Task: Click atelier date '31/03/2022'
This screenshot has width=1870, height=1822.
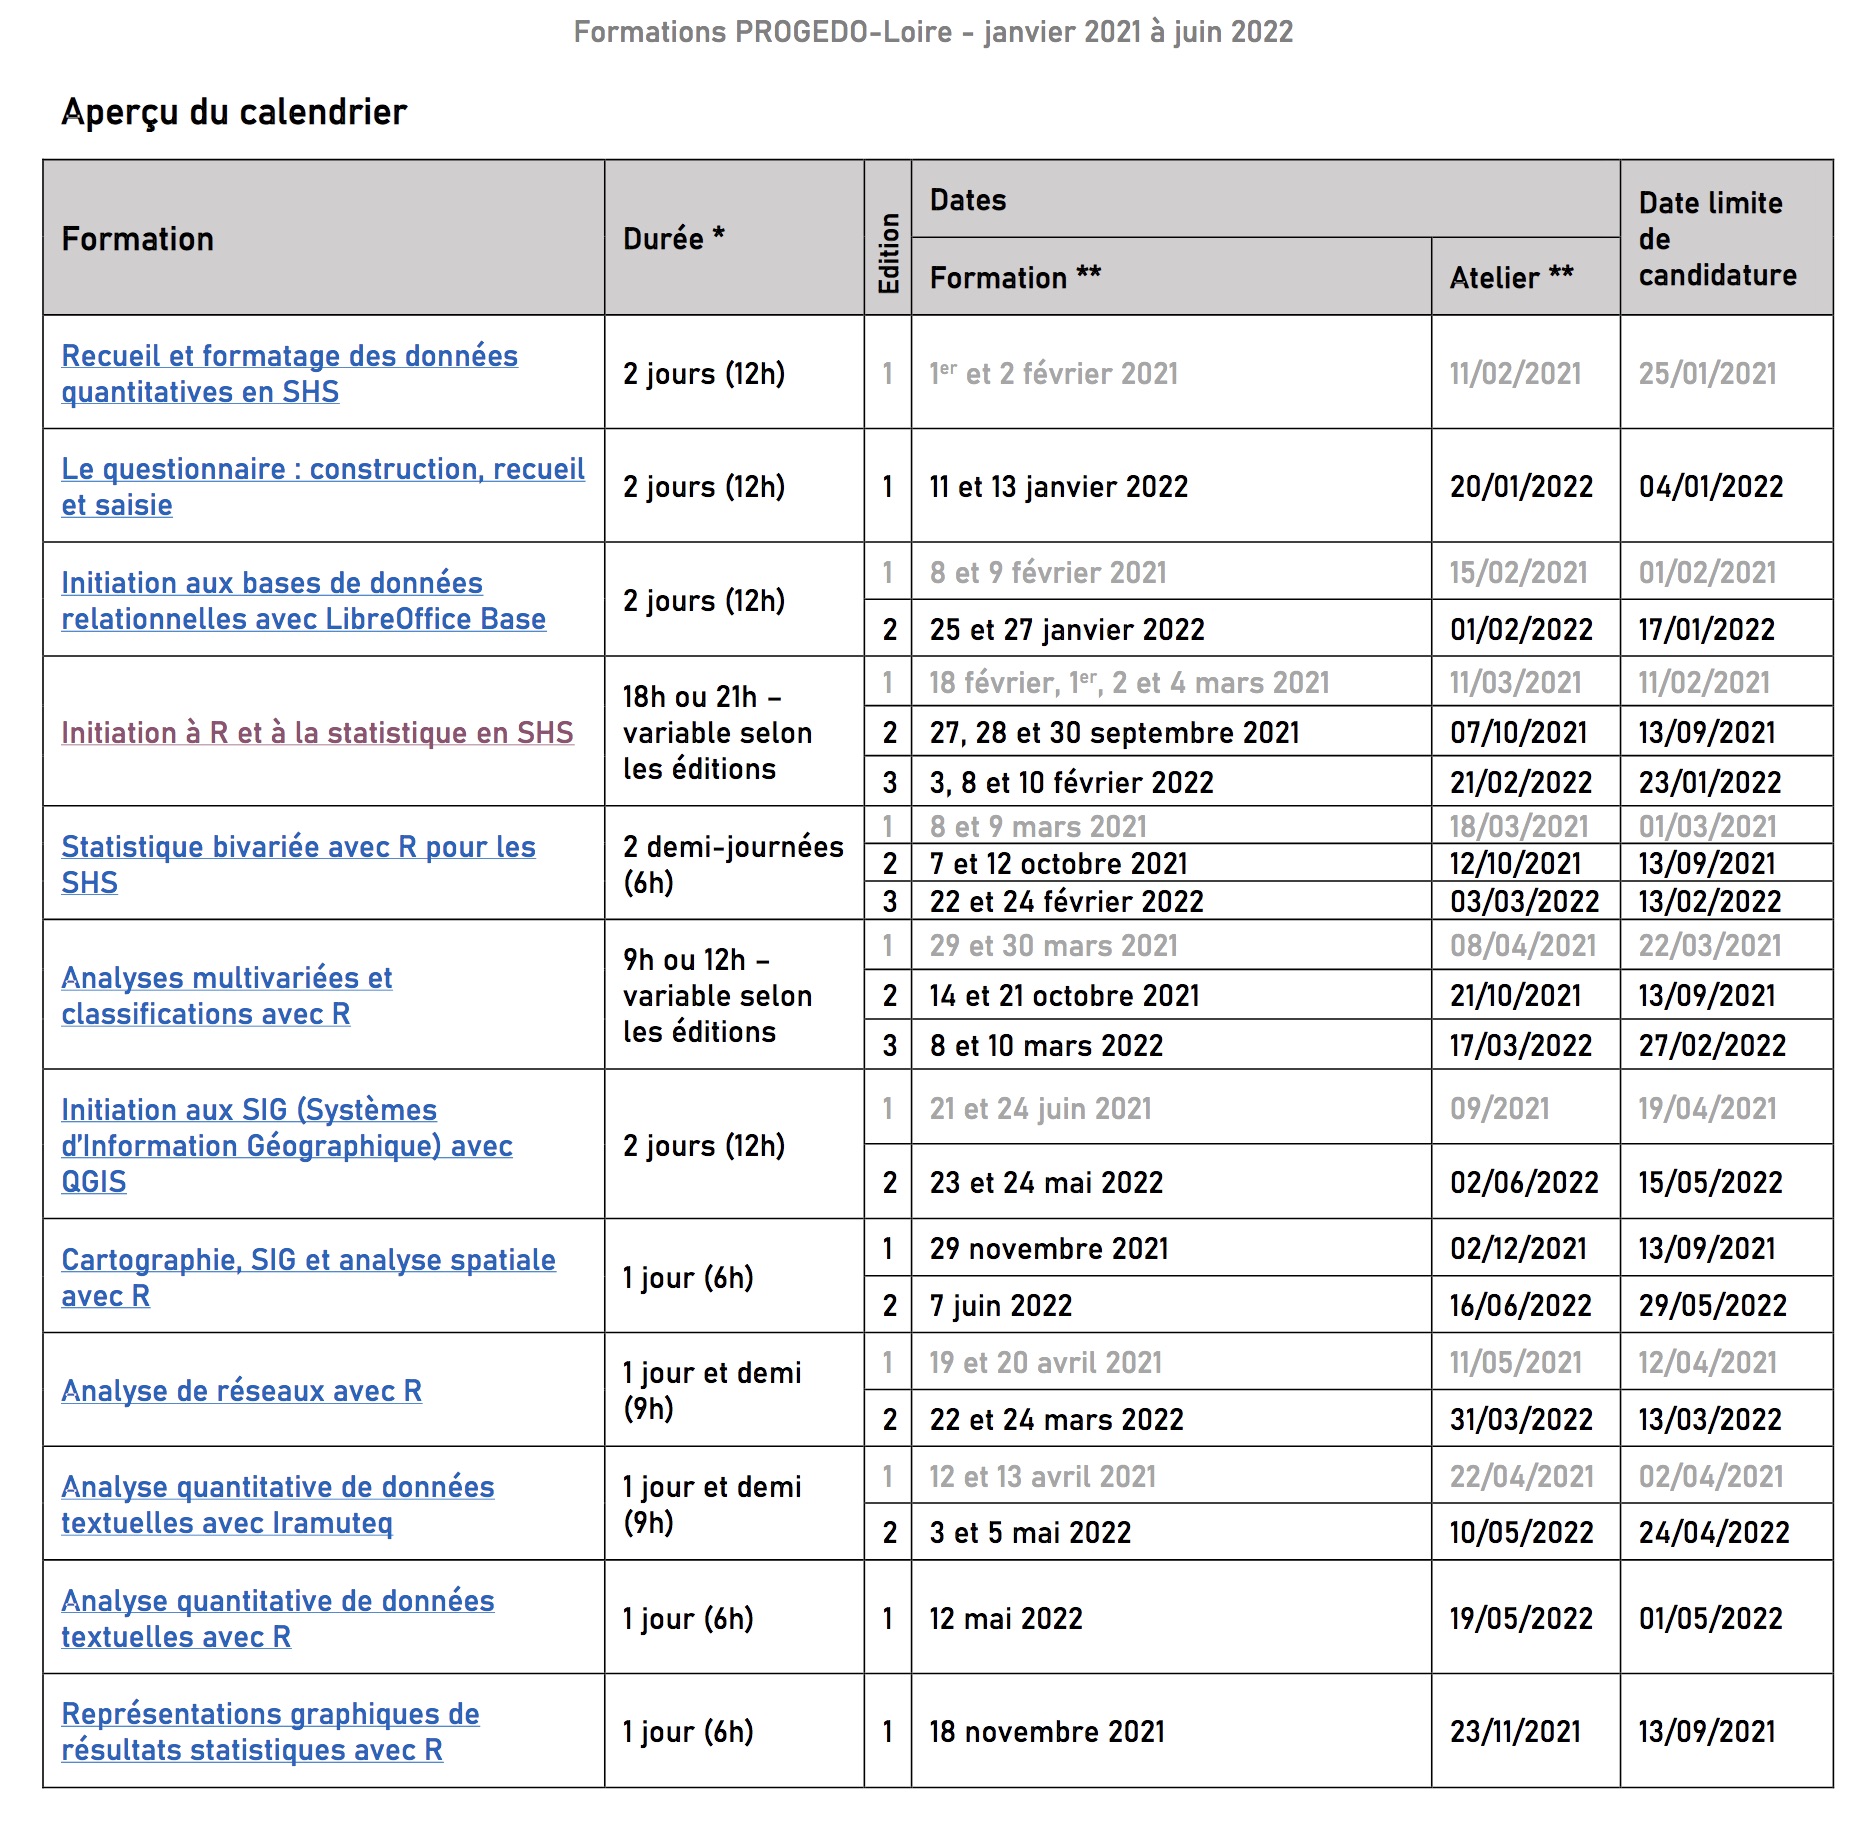Action: (x=1521, y=1419)
